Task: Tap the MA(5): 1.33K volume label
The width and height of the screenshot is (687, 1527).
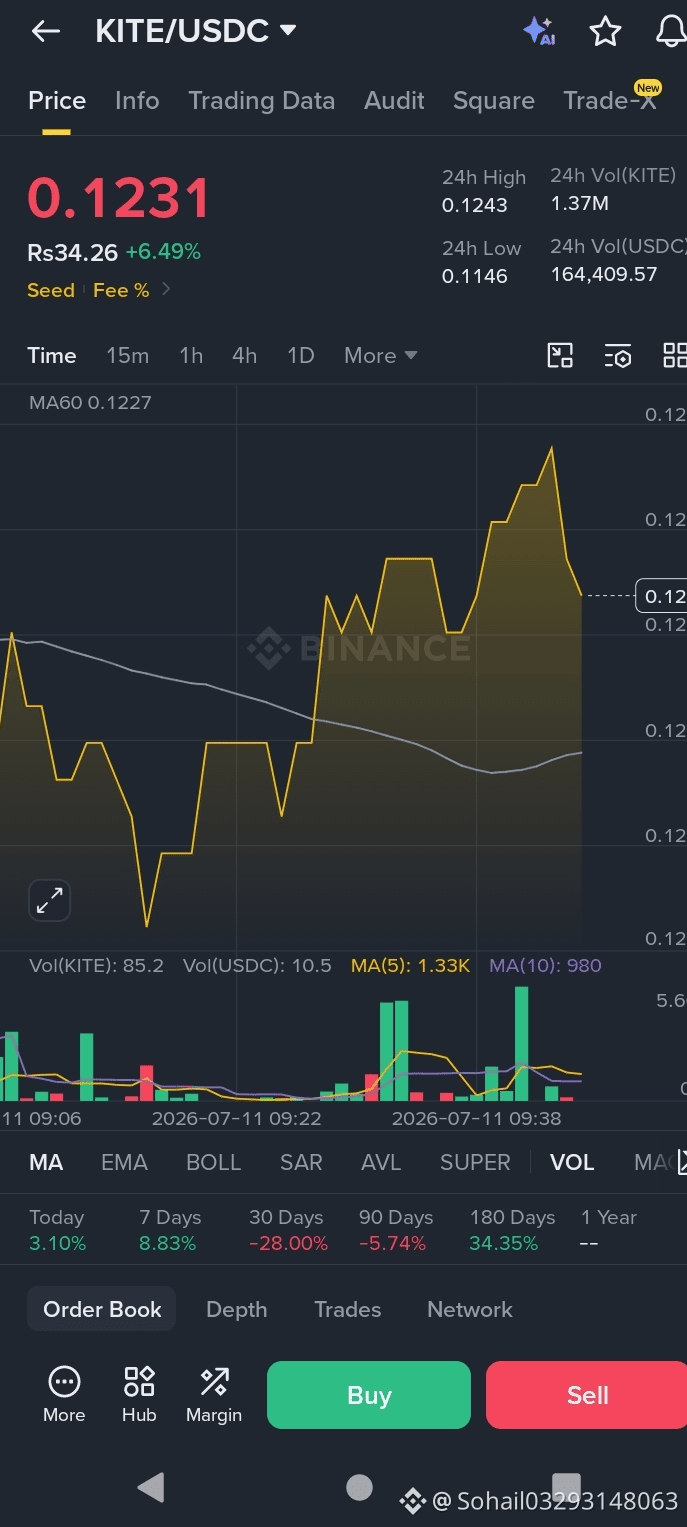Action: pyautogui.click(x=410, y=966)
